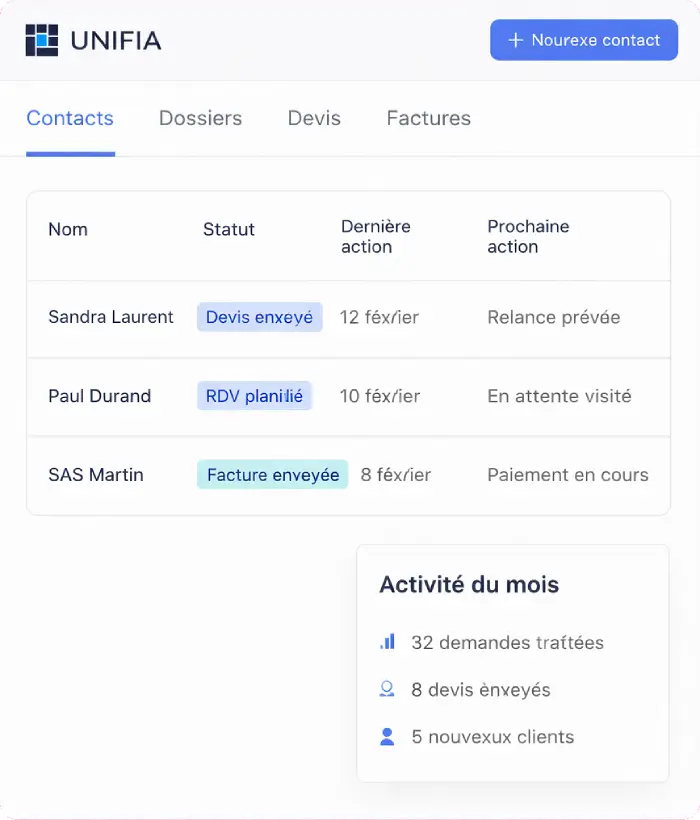Open the Devis tab
The height and width of the screenshot is (820, 700).
[x=314, y=118]
